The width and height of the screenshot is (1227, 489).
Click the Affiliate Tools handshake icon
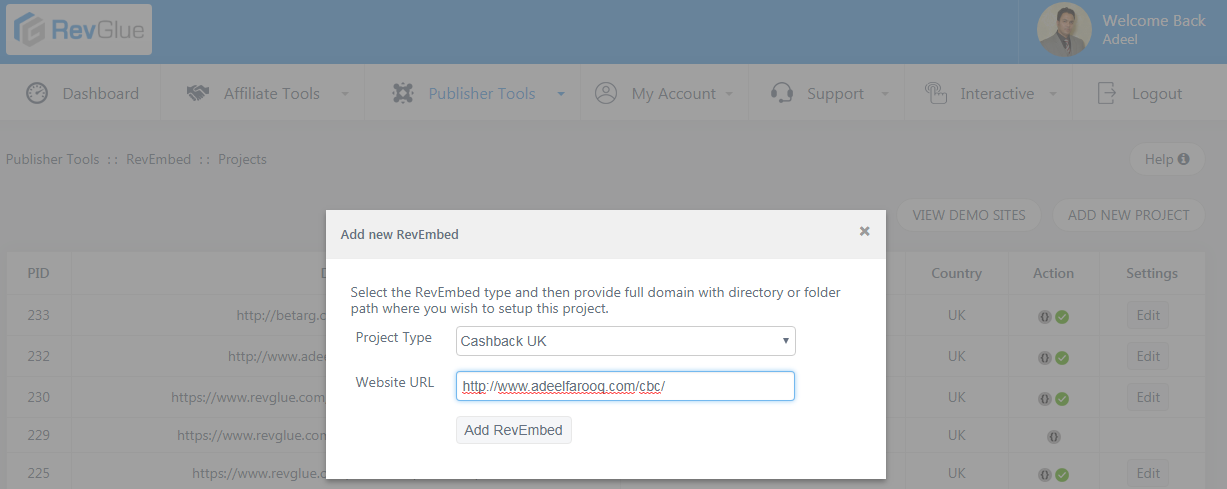(x=198, y=93)
